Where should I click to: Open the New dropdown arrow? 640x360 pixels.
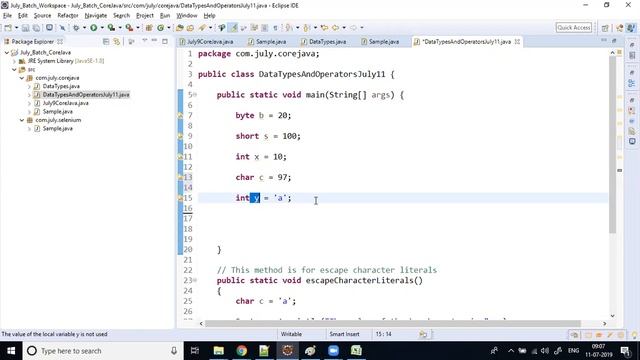click(16, 28)
